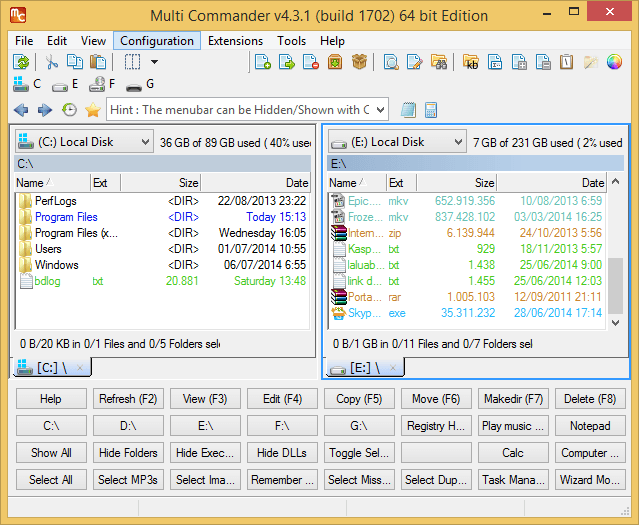
Task: Open the selection dropdown arrow in toolbar
Action: coord(154,62)
